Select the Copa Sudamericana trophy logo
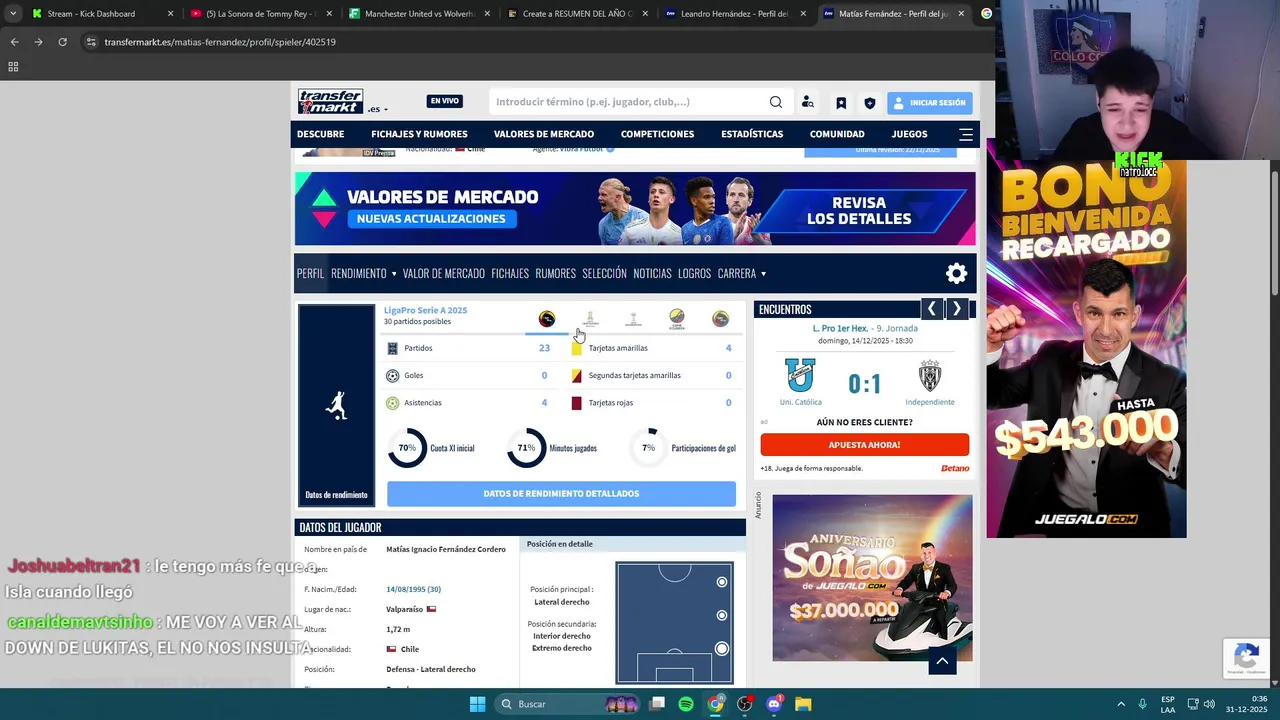 click(633, 319)
